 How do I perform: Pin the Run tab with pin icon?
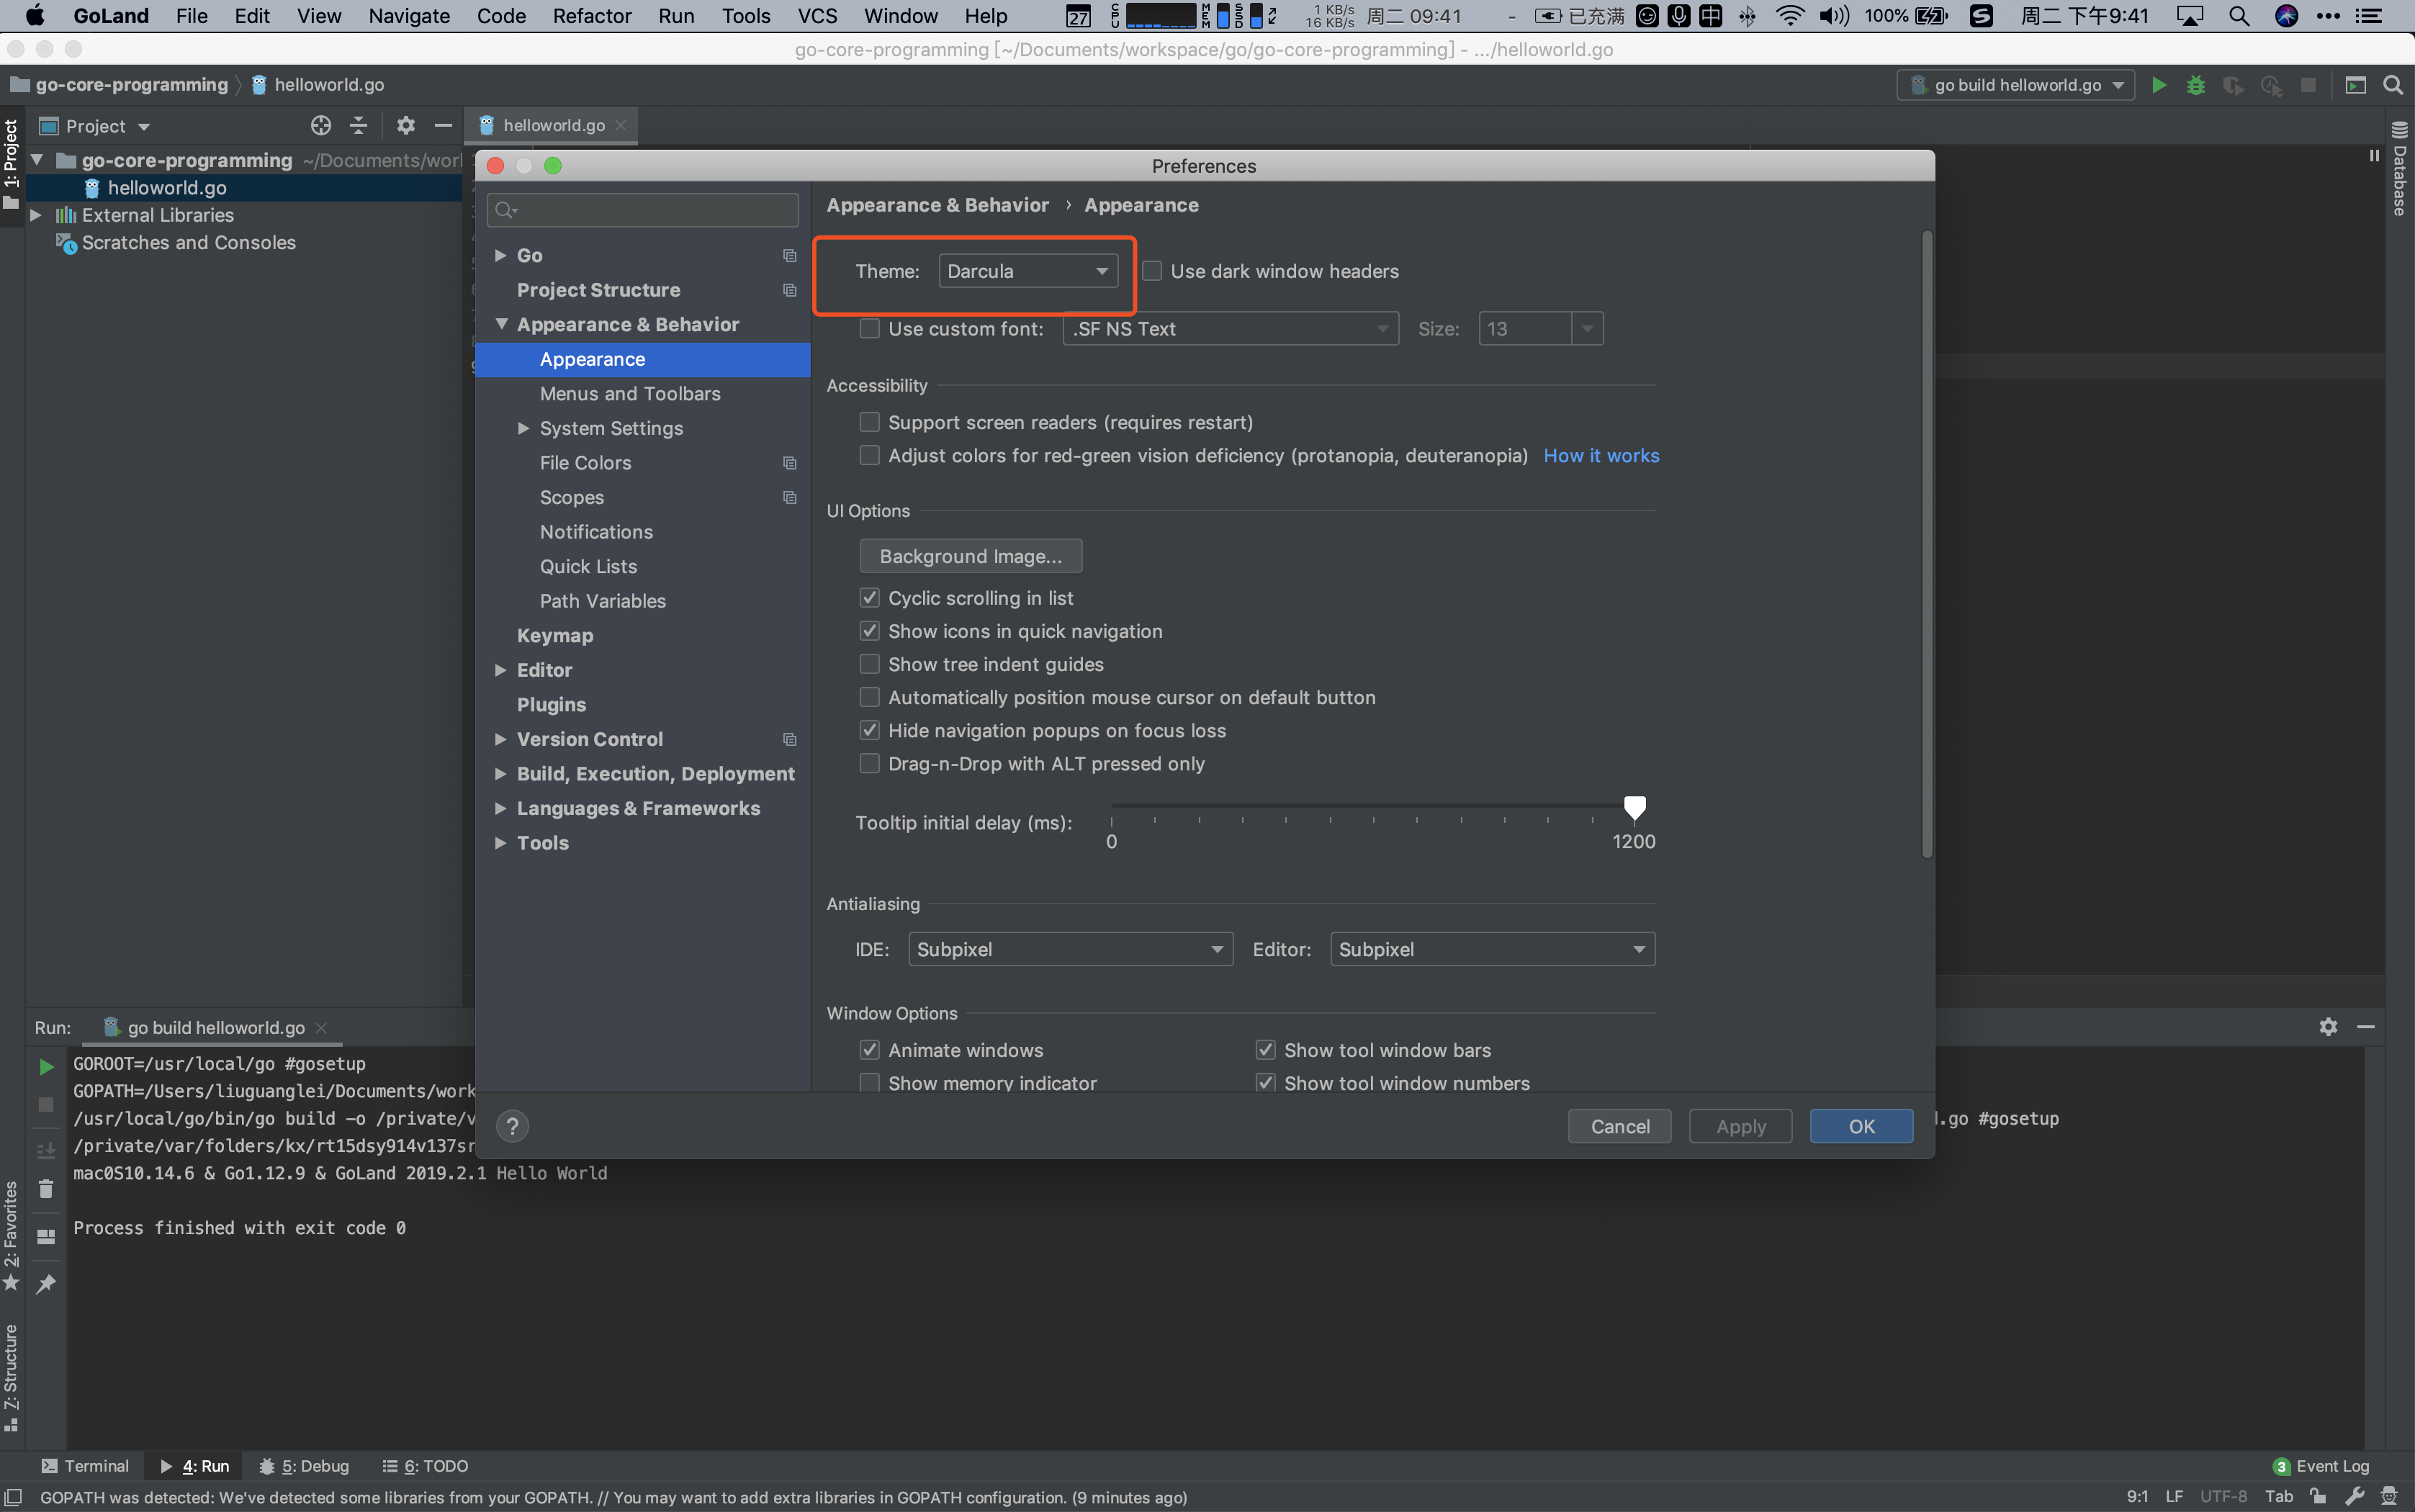point(46,1284)
